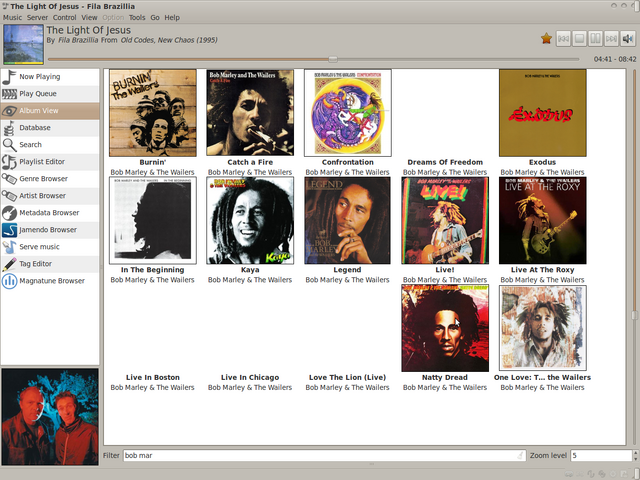
Task: Select the In The Beginning album cover
Action: pyautogui.click(x=153, y=220)
